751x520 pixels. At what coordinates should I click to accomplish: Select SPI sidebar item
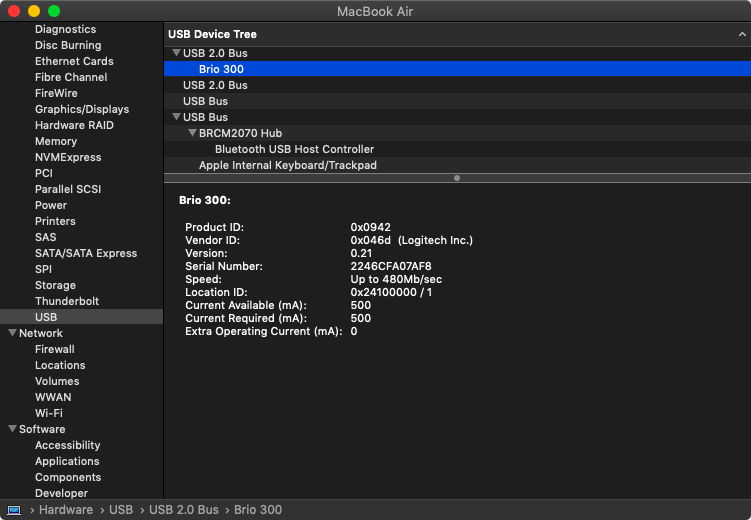[43, 269]
